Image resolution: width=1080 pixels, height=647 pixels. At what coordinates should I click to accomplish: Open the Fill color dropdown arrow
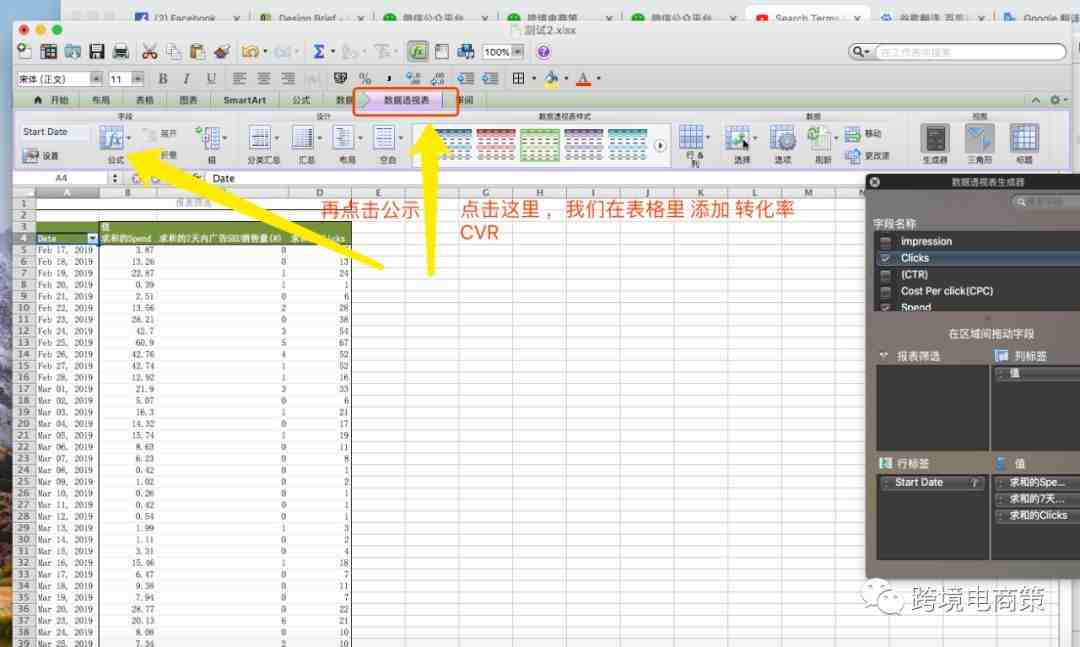click(566, 79)
